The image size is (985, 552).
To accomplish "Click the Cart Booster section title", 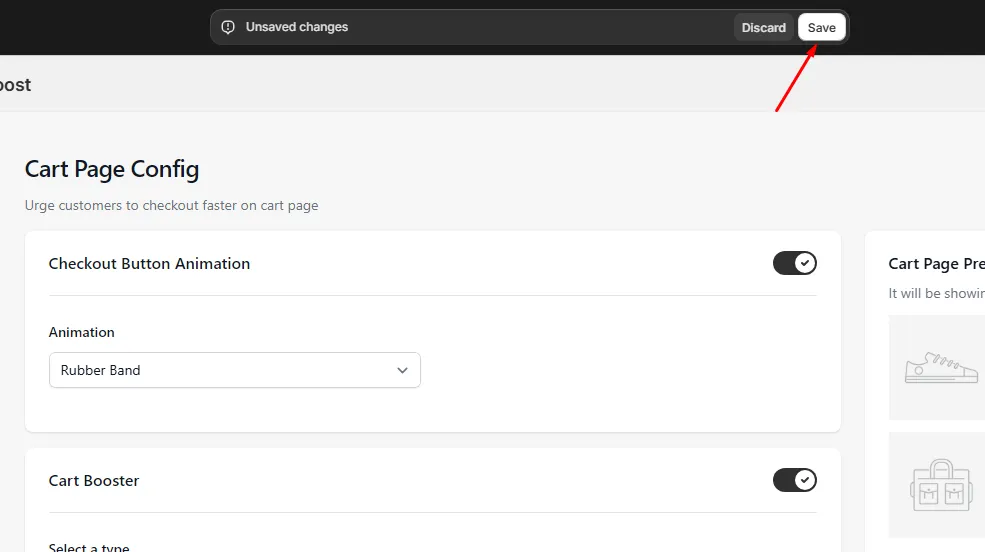I will [94, 481].
